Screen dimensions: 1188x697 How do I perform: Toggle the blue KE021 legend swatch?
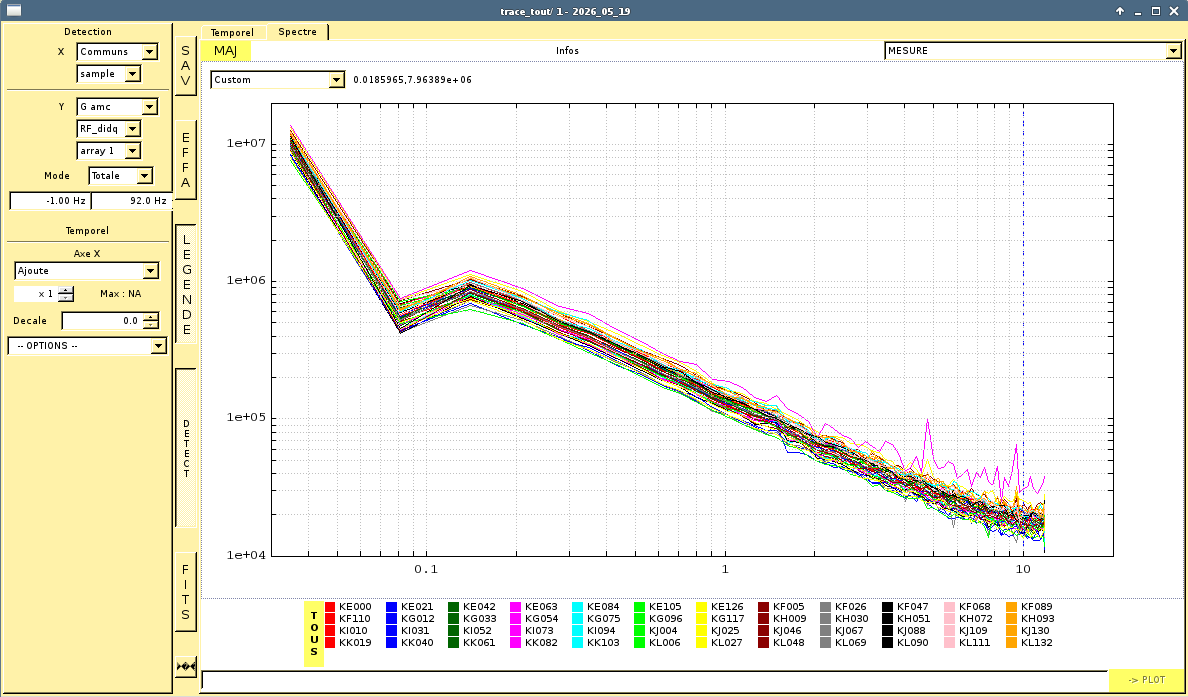coord(392,607)
